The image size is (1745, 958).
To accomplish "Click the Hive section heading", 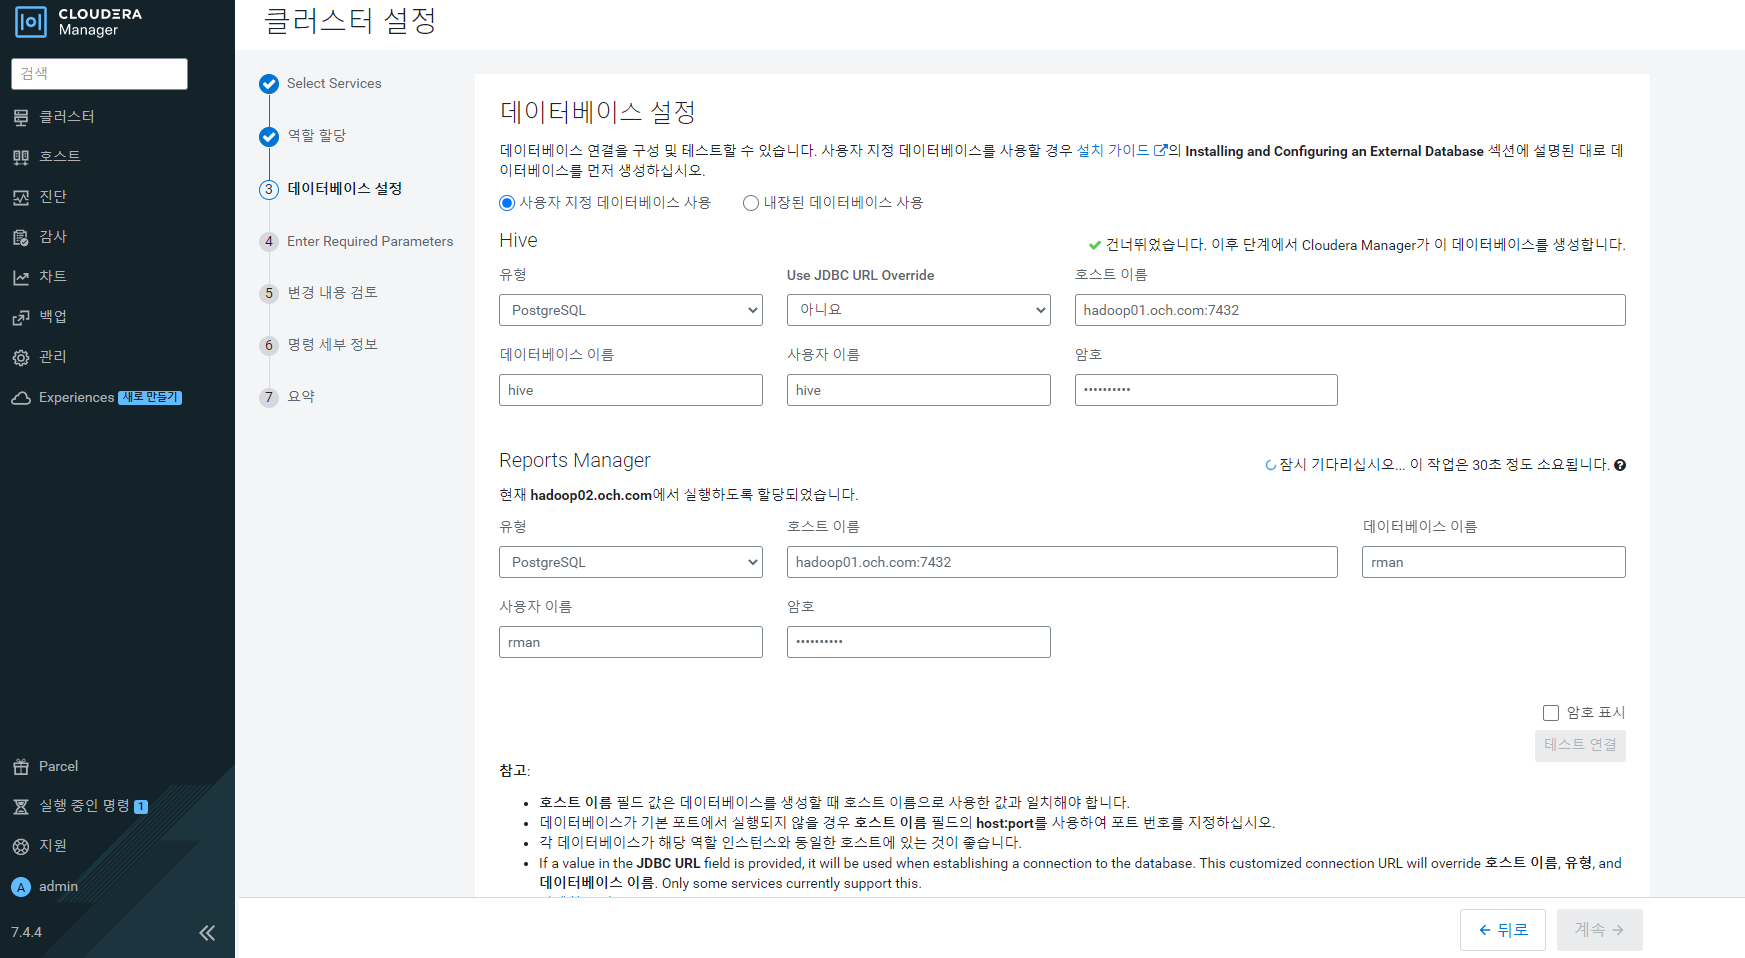I will 518,240.
